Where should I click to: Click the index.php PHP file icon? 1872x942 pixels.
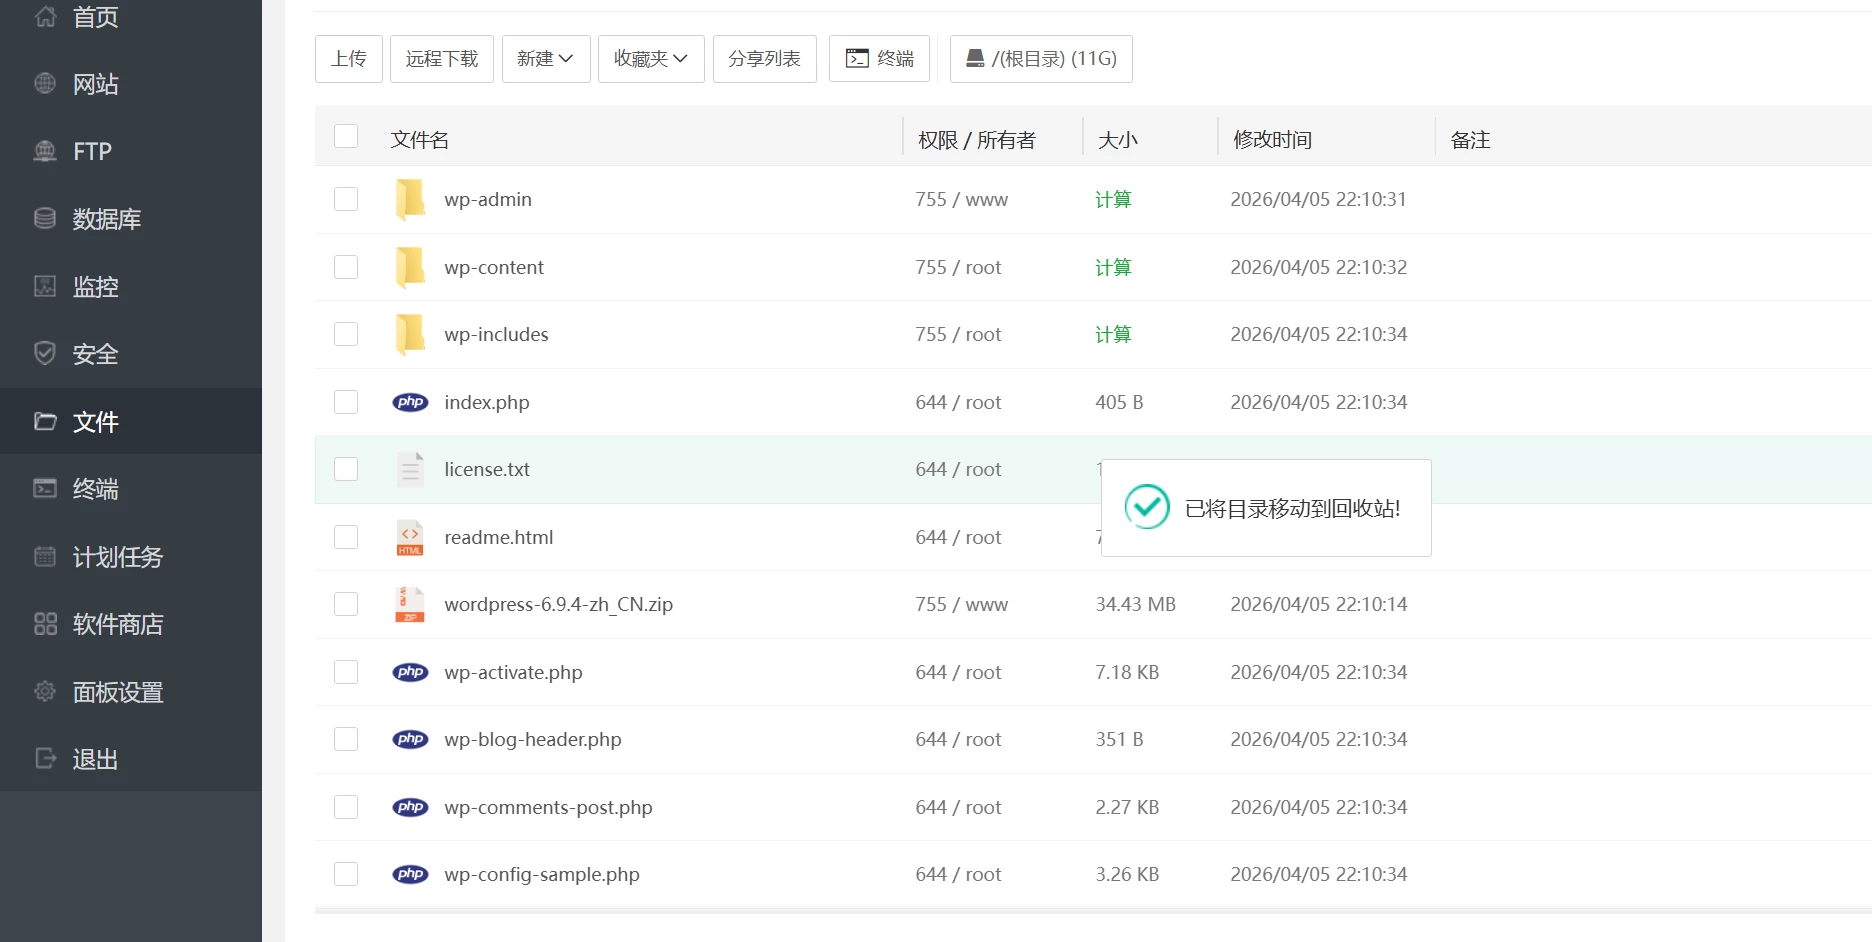(x=410, y=402)
